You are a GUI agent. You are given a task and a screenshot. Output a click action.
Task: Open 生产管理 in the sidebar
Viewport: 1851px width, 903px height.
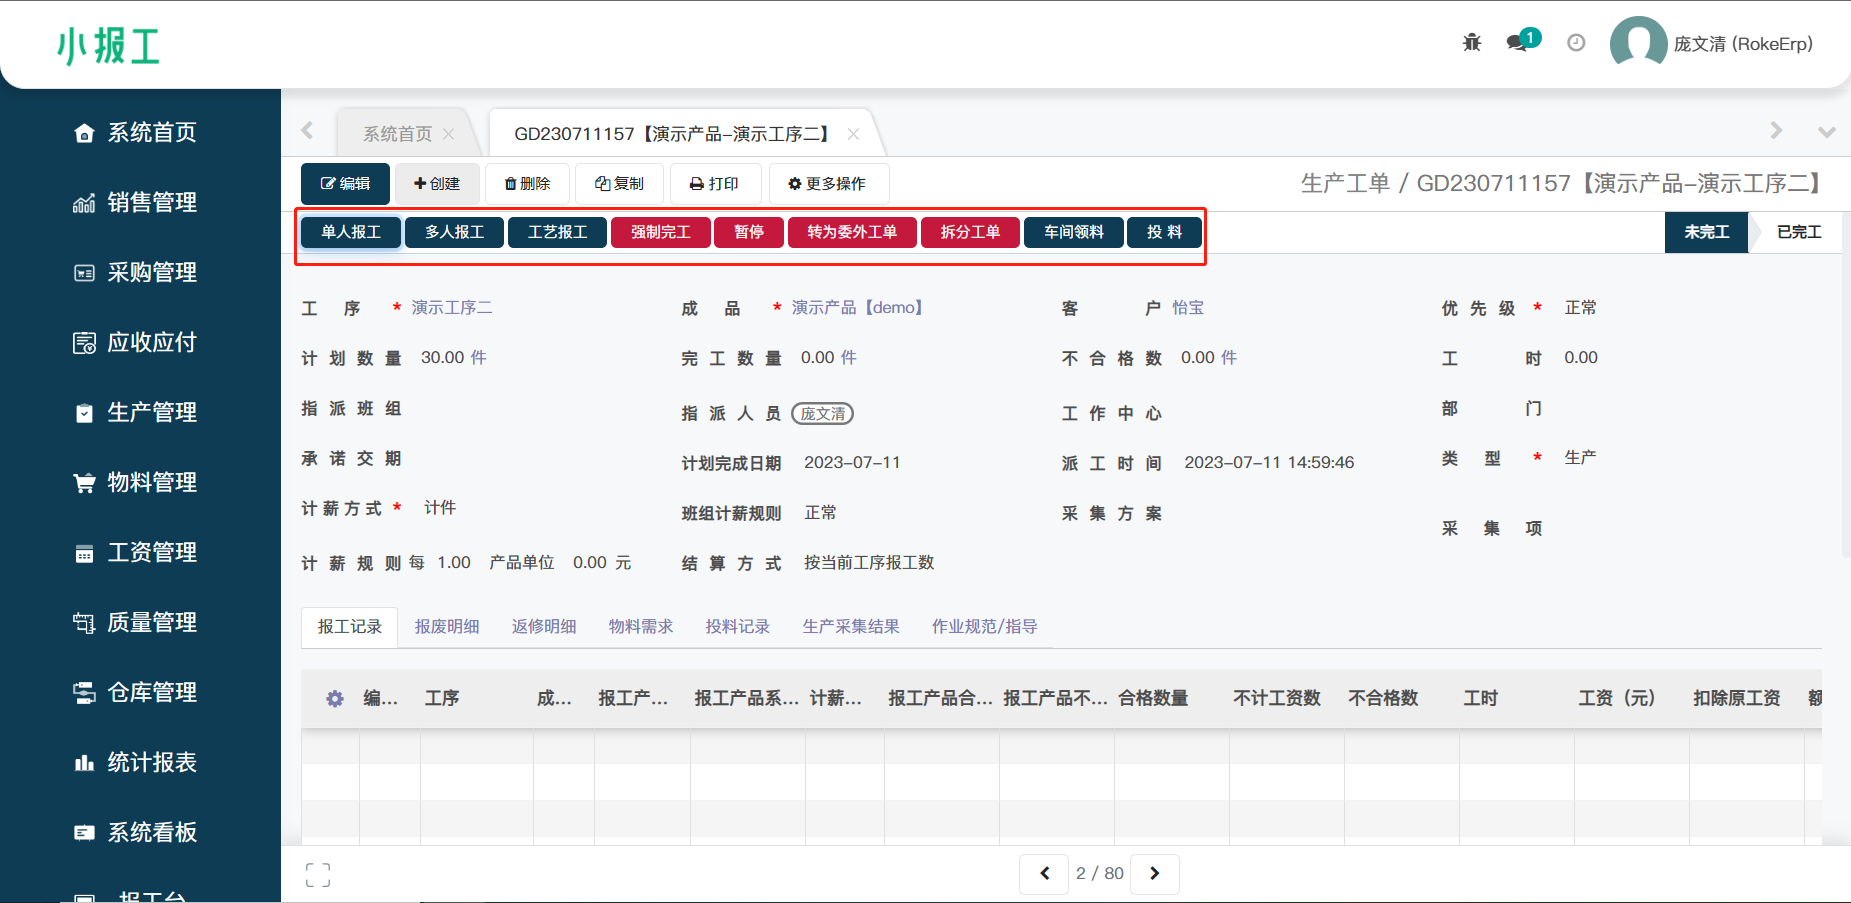(x=151, y=412)
